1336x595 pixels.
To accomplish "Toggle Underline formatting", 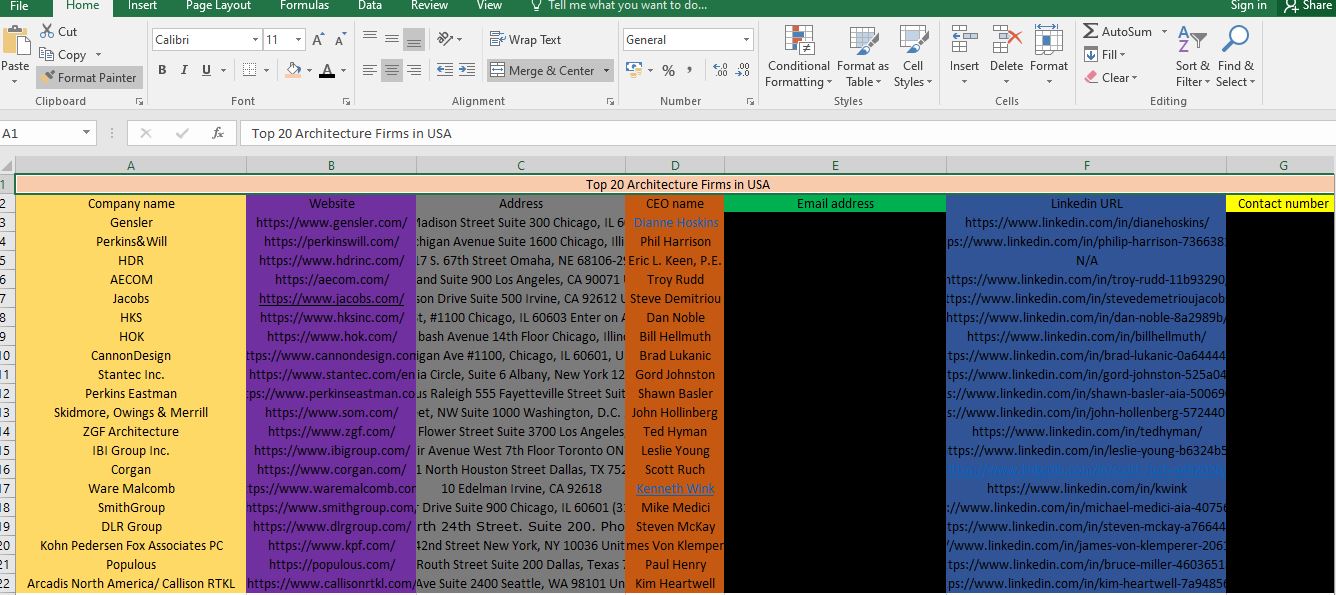I will pos(206,70).
